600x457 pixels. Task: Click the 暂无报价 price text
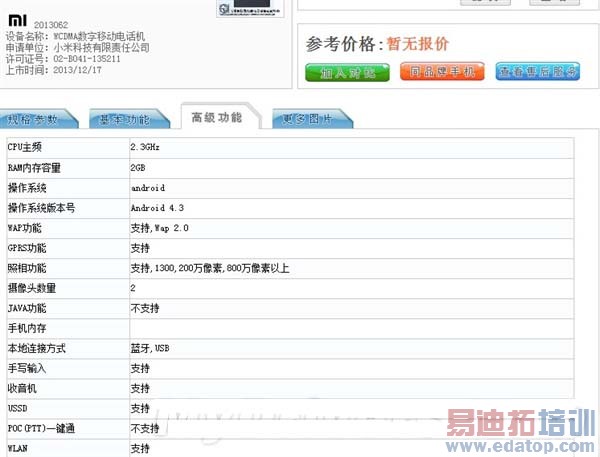point(417,44)
